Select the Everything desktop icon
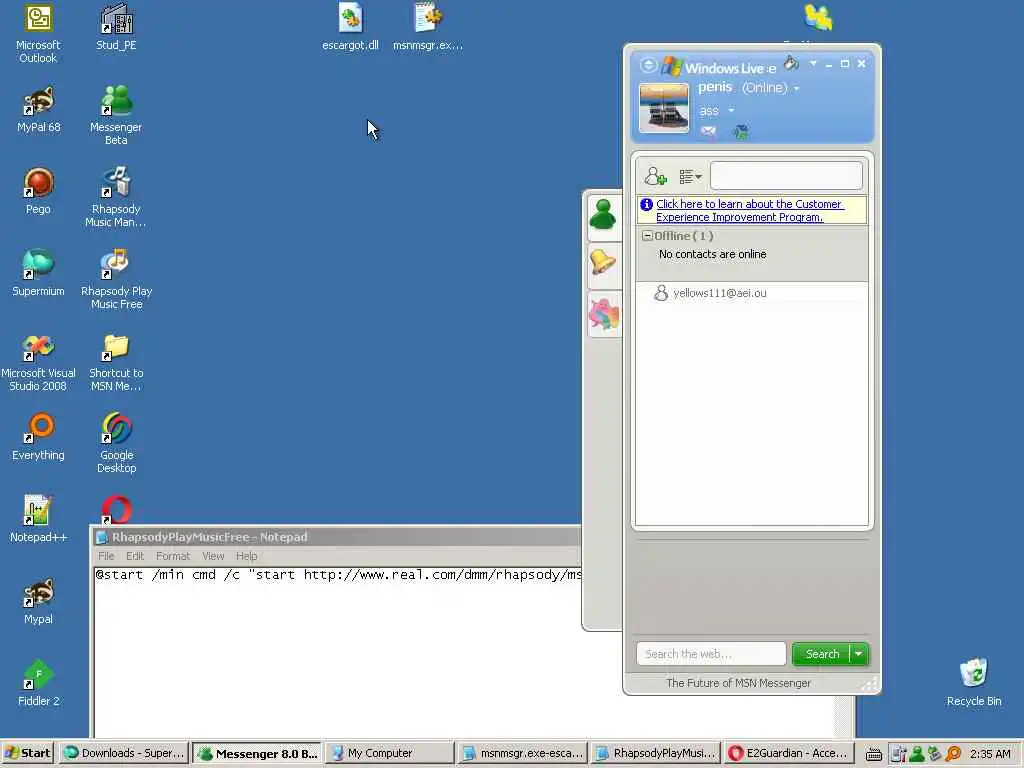1024x768 pixels. (39, 438)
